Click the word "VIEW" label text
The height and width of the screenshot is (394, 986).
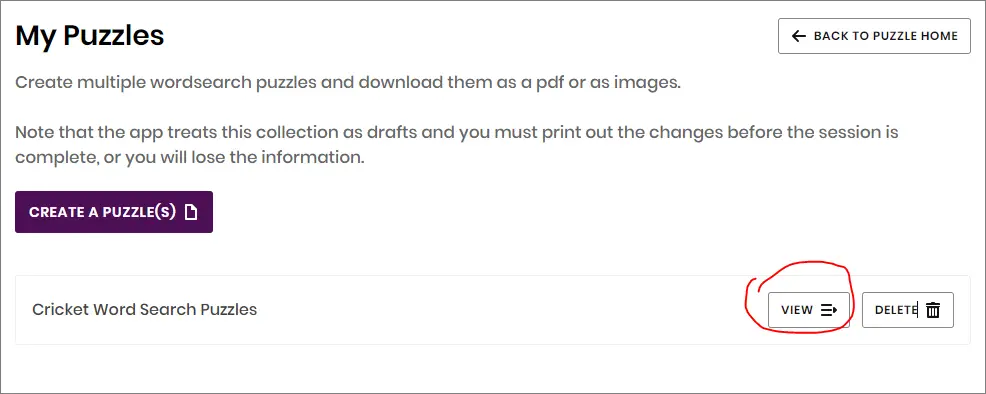tap(797, 310)
